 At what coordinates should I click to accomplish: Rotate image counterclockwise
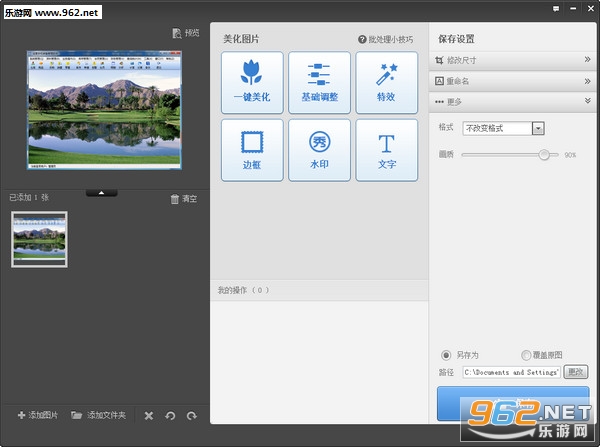click(x=170, y=416)
